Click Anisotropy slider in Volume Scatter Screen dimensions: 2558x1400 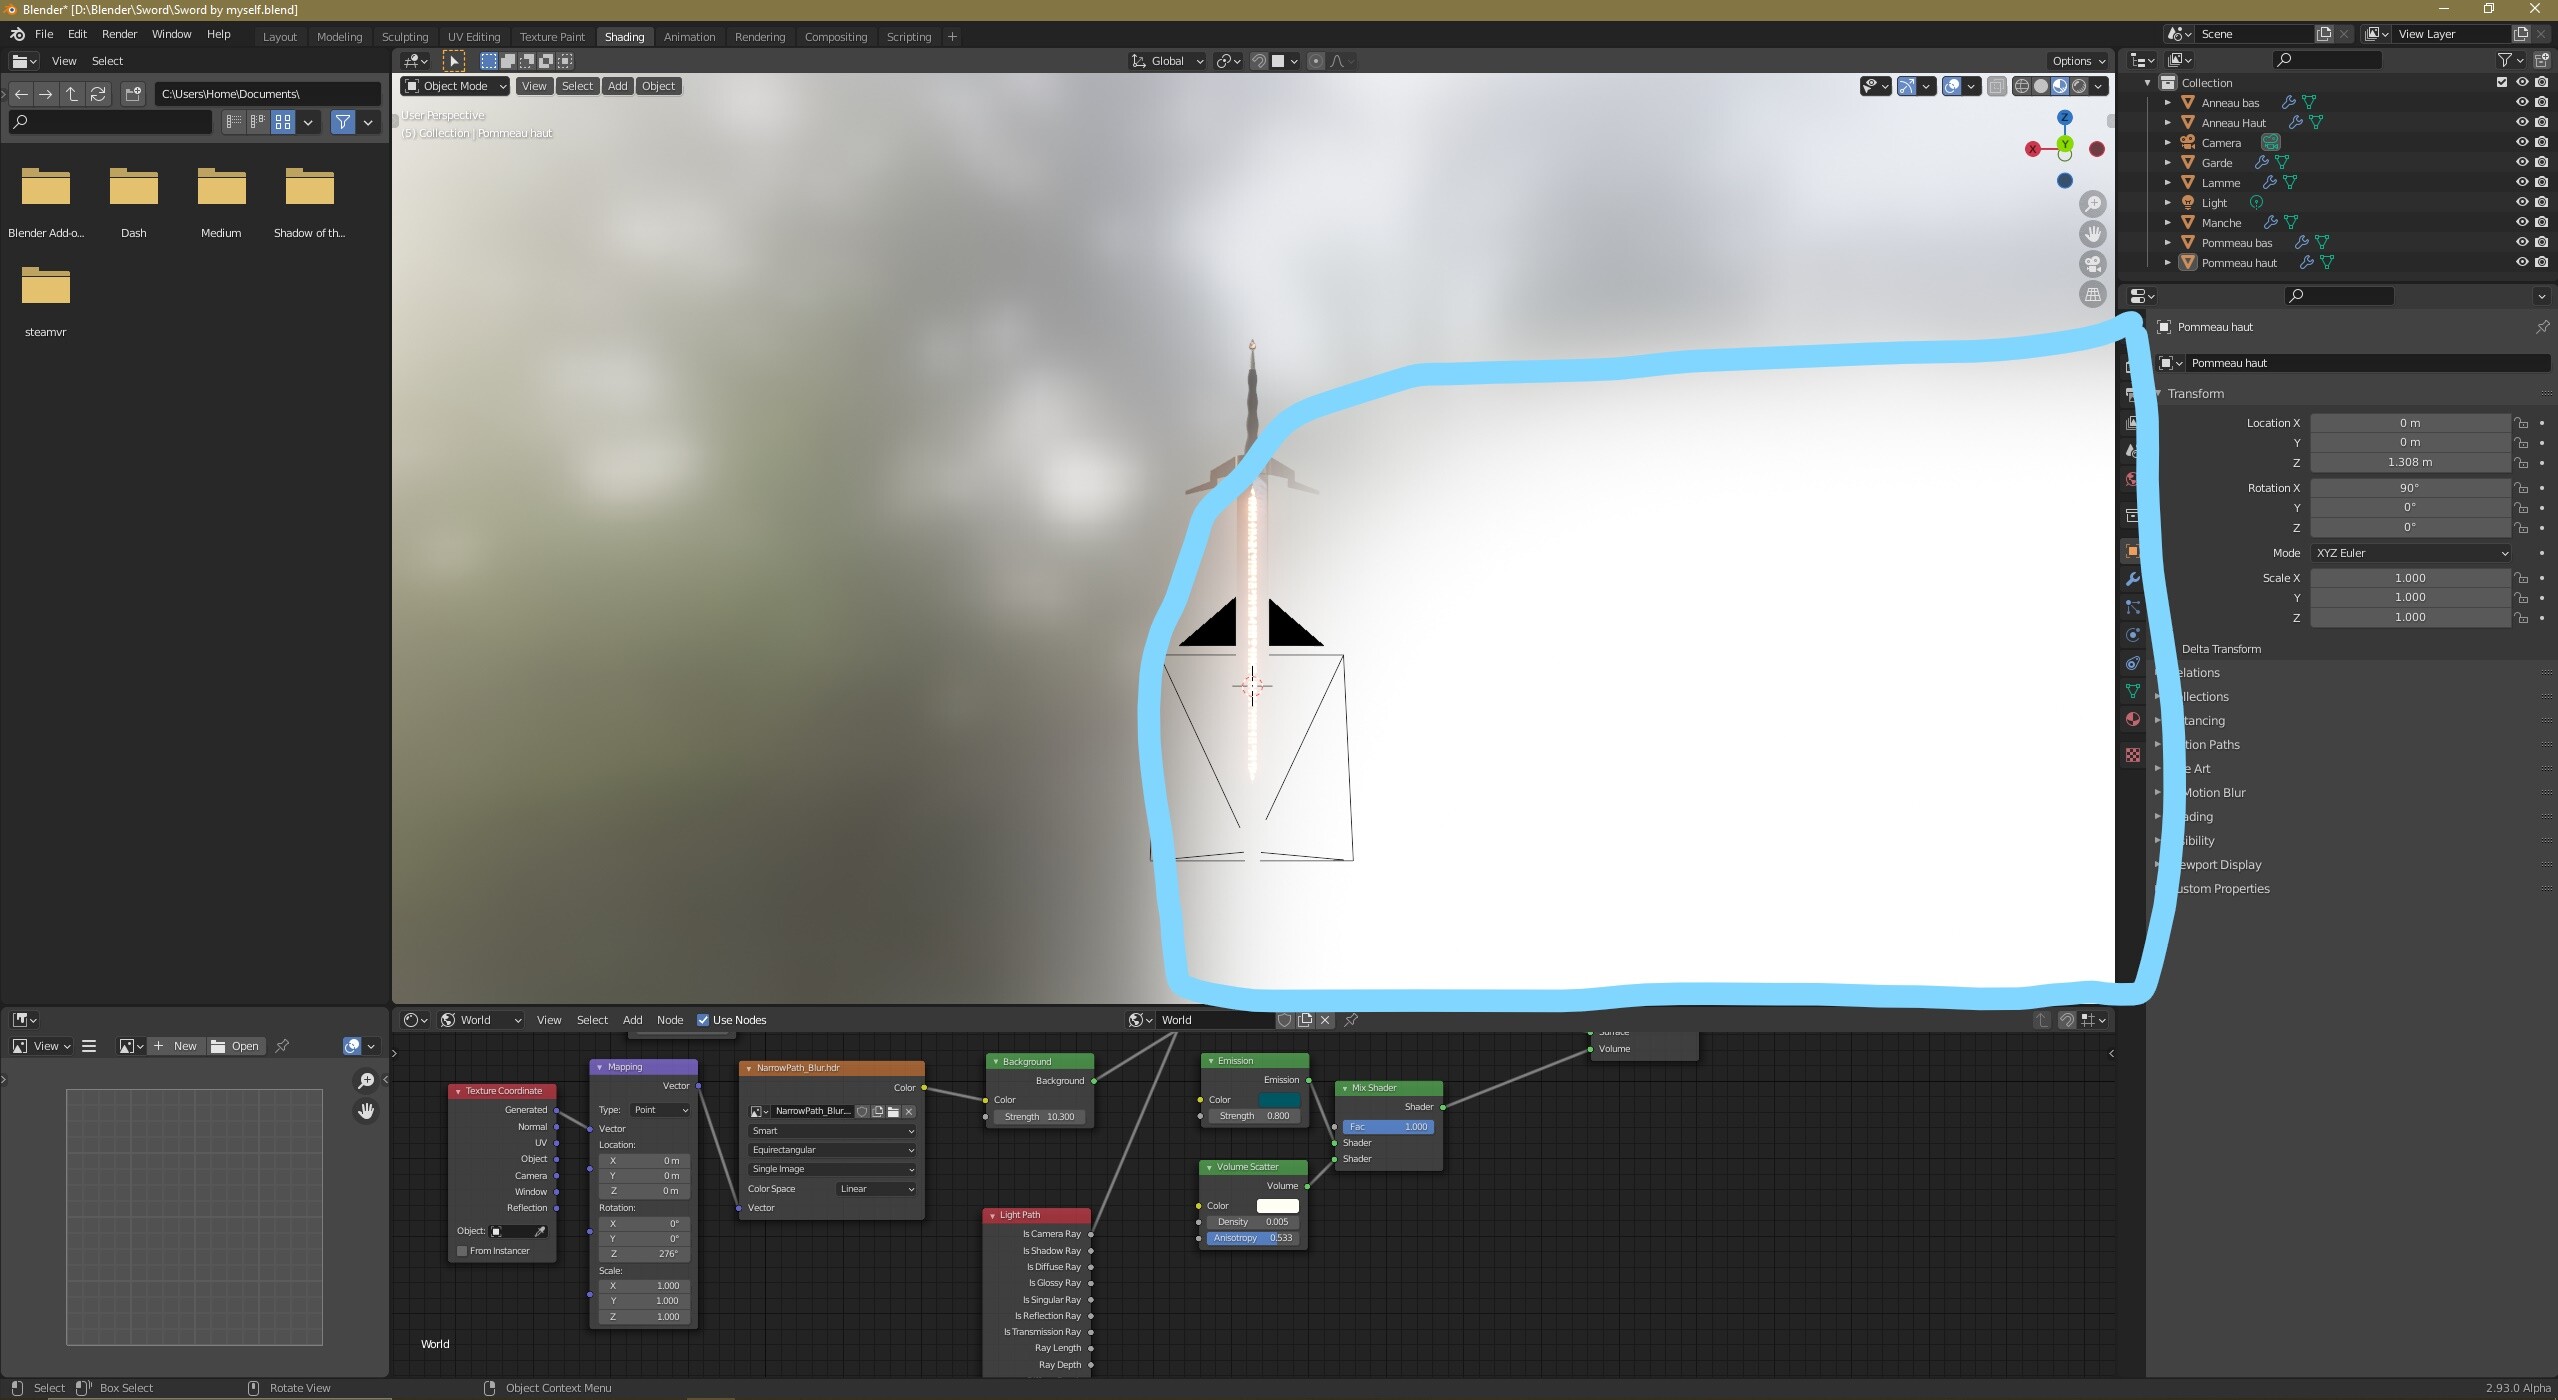(1252, 1238)
